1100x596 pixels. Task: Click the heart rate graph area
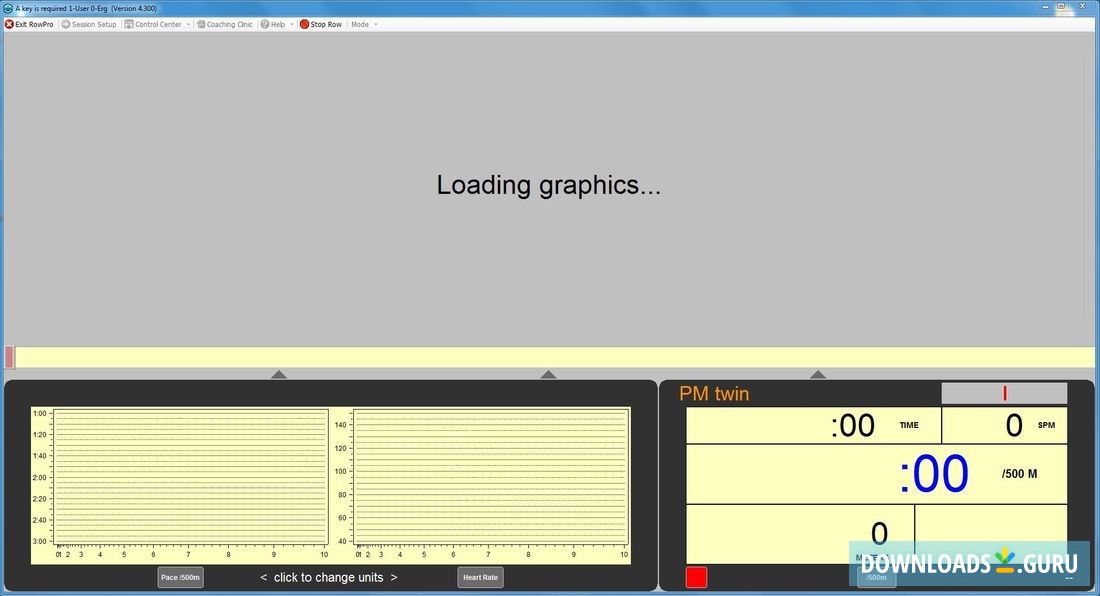pyautogui.click(x=490, y=478)
